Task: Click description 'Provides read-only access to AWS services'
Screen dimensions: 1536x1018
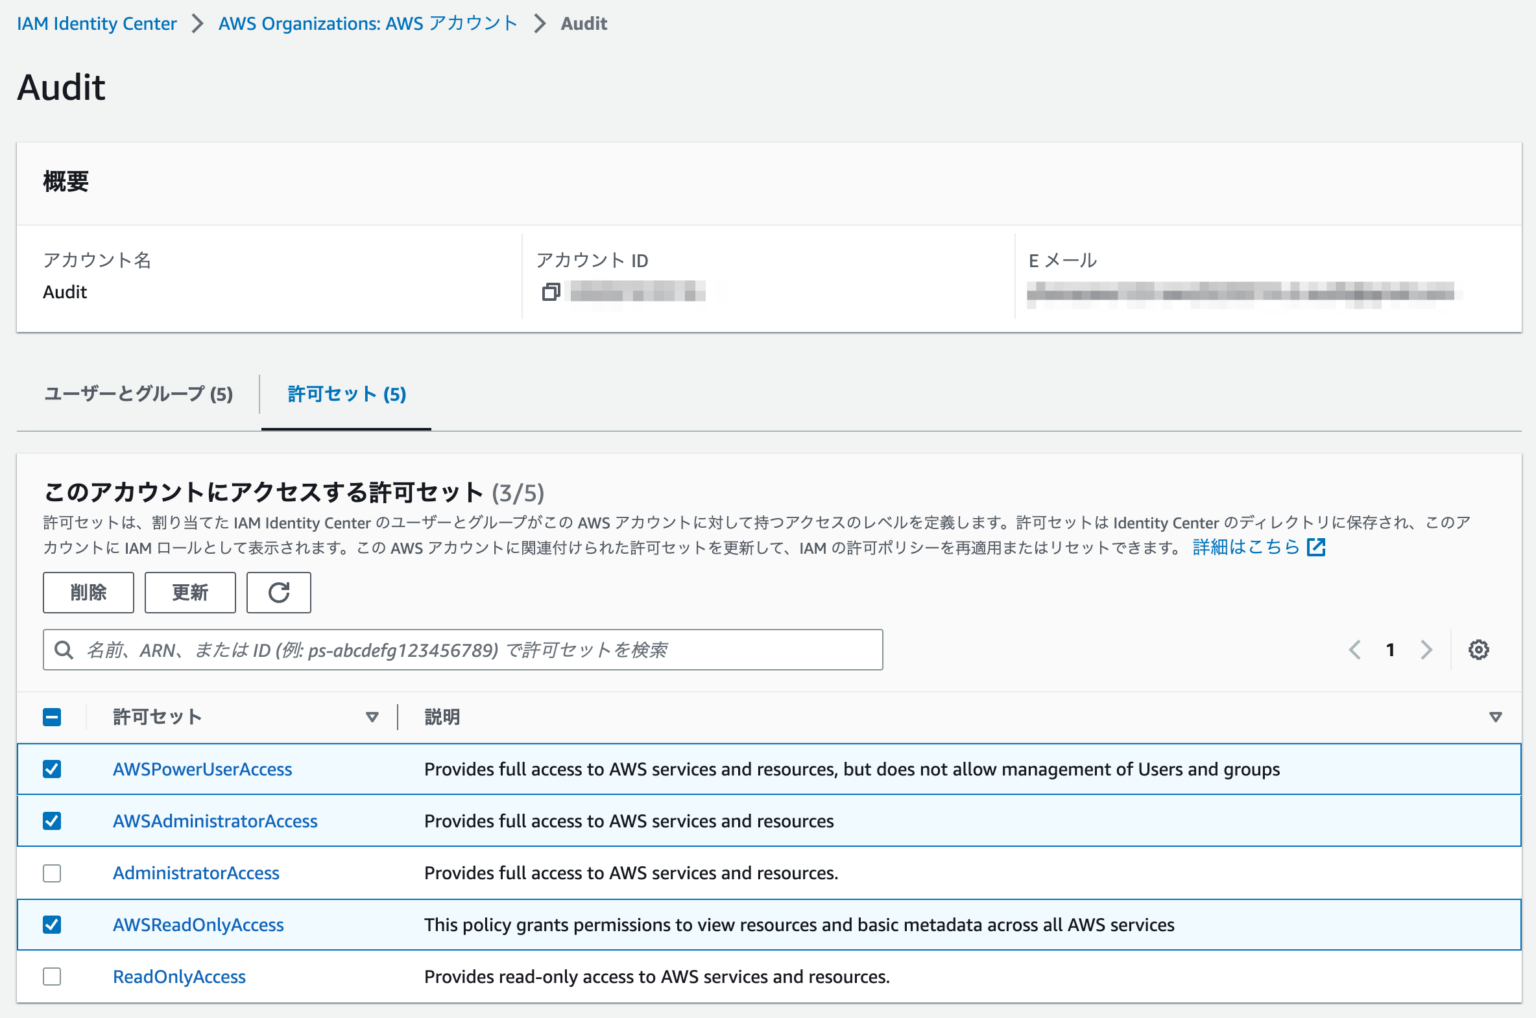Action: click(657, 977)
